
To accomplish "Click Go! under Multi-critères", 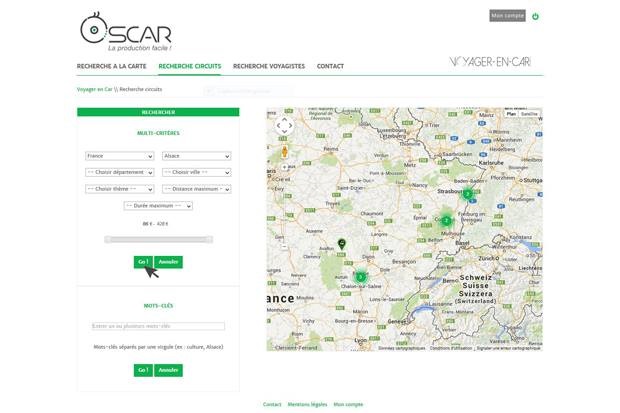I will [x=143, y=262].
